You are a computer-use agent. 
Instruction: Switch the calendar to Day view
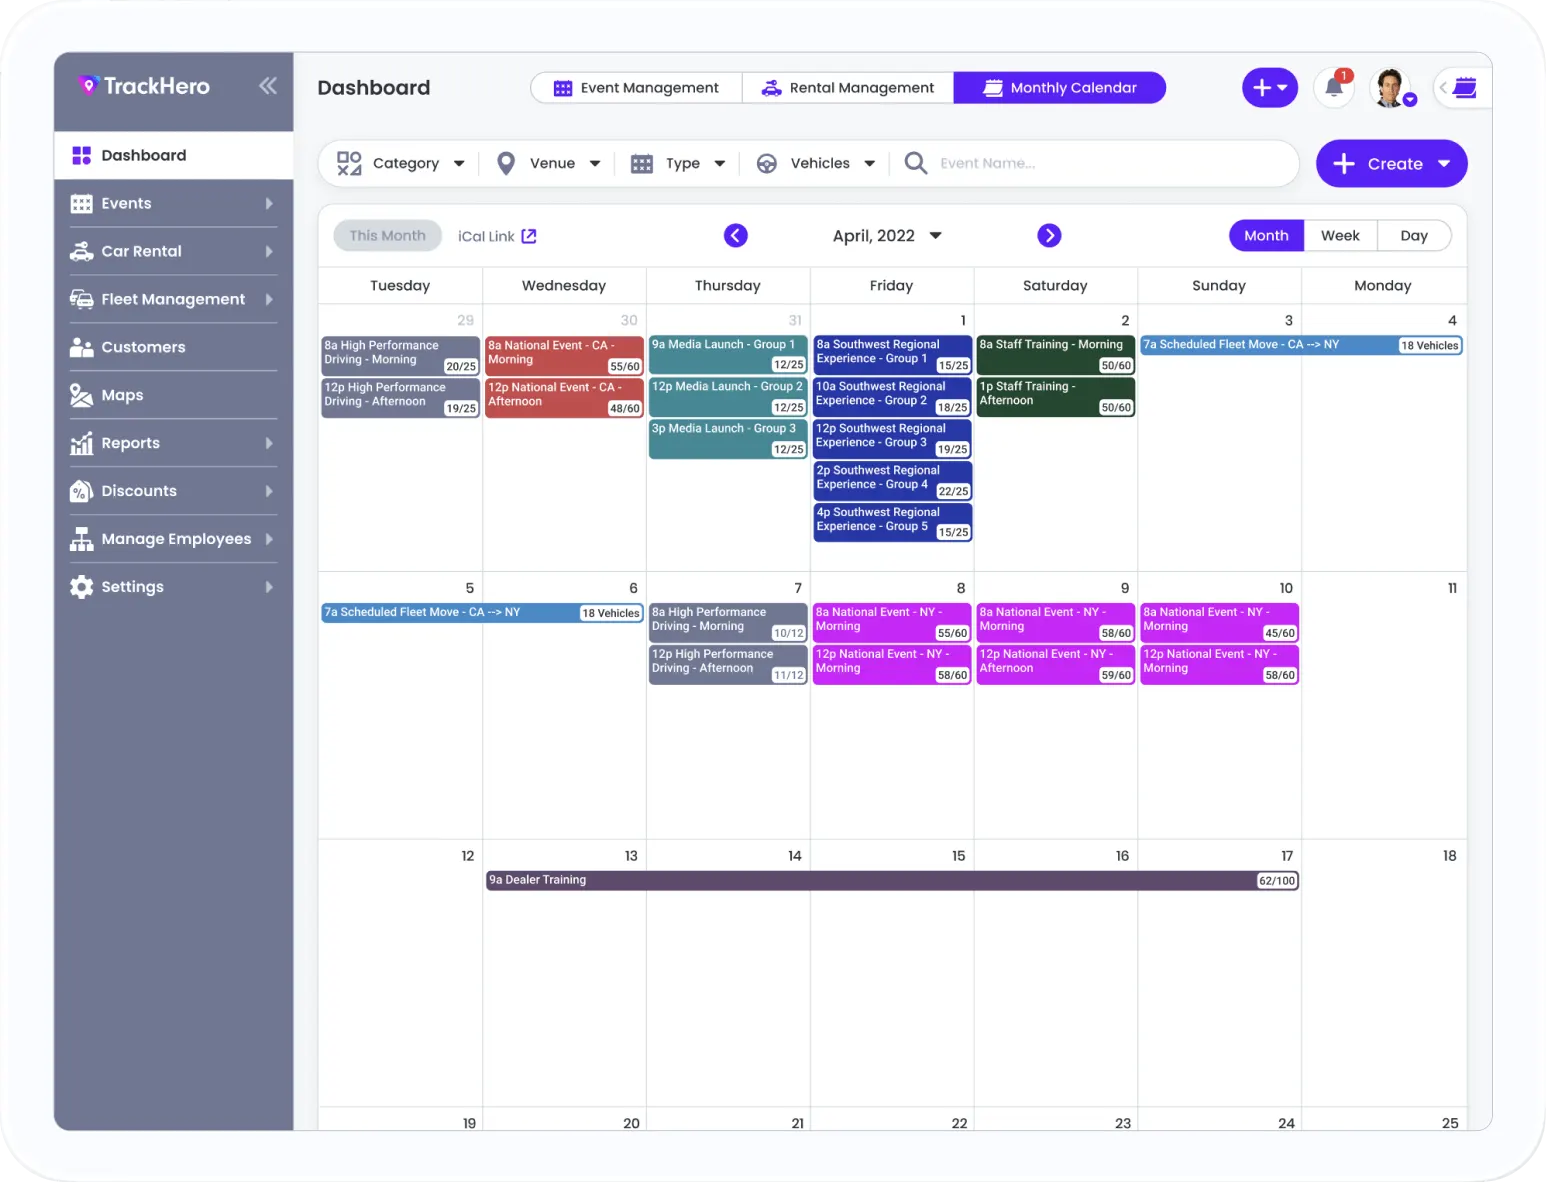coord(1414,235)
